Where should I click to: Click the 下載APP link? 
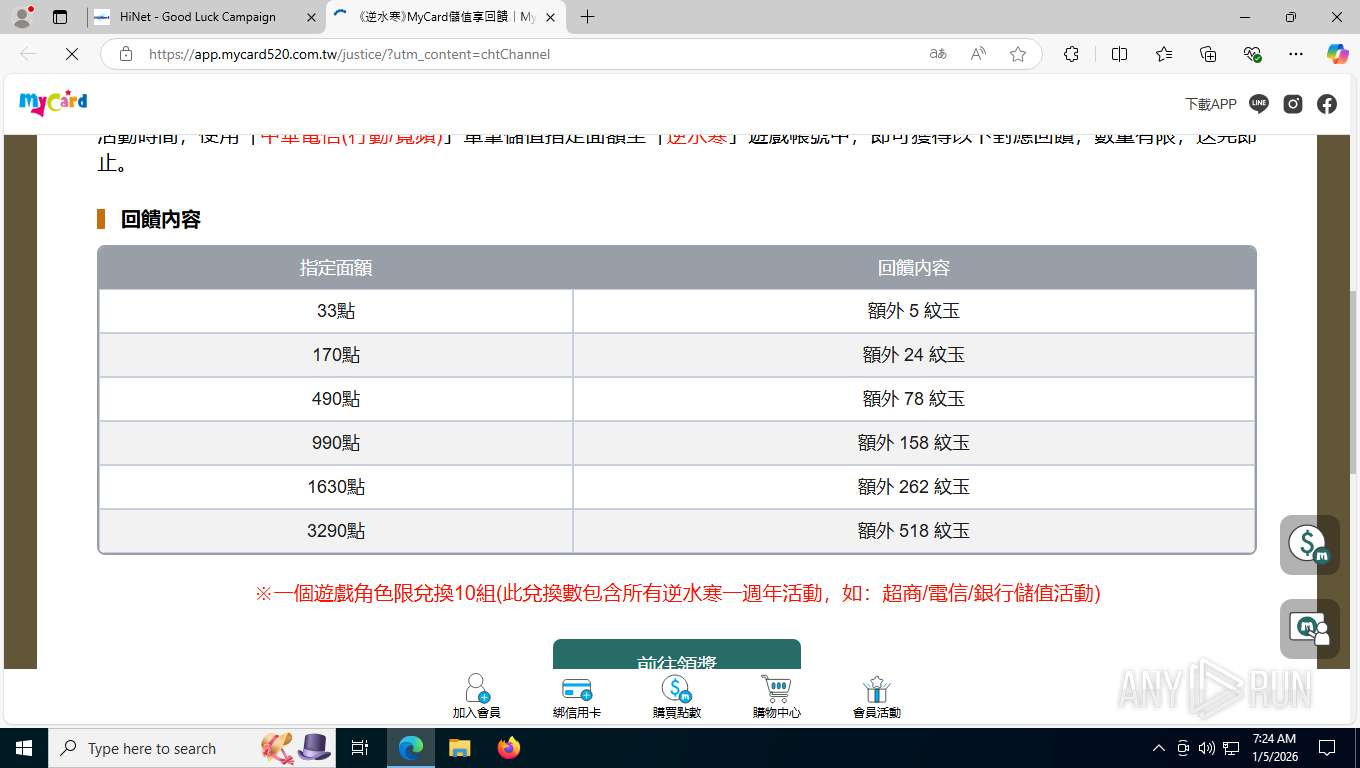[x=1210, y=104]
